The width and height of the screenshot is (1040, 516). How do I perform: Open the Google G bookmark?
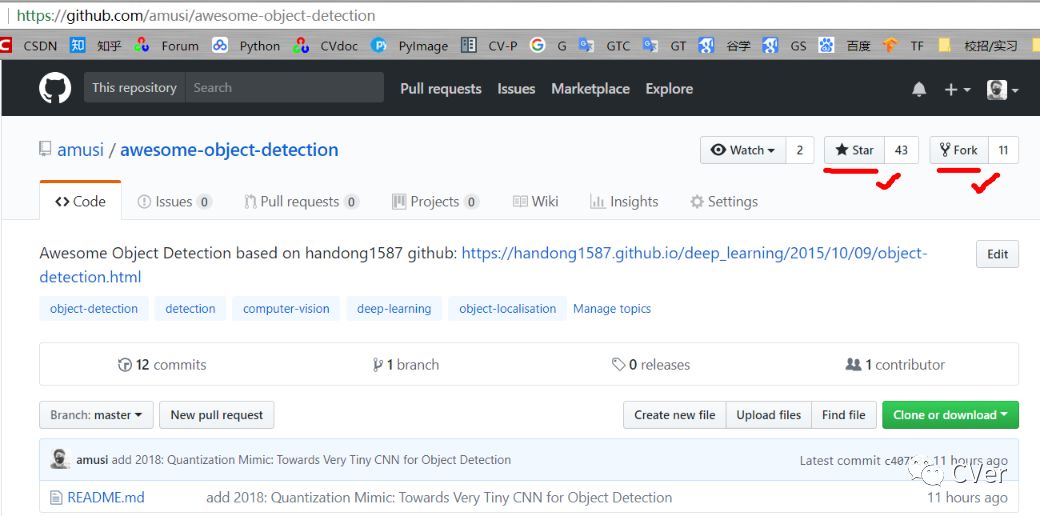point(549,46)
